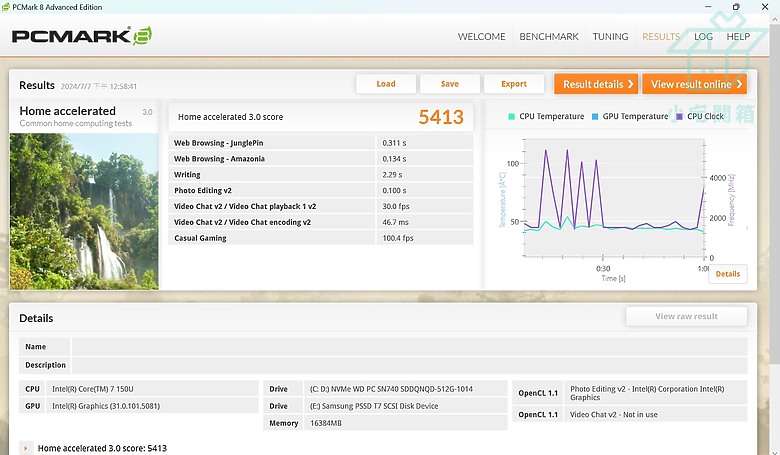Click View result online button
The width and height of the screenshot is (780, 455).
pyautogui.click(x=695, y=84)
